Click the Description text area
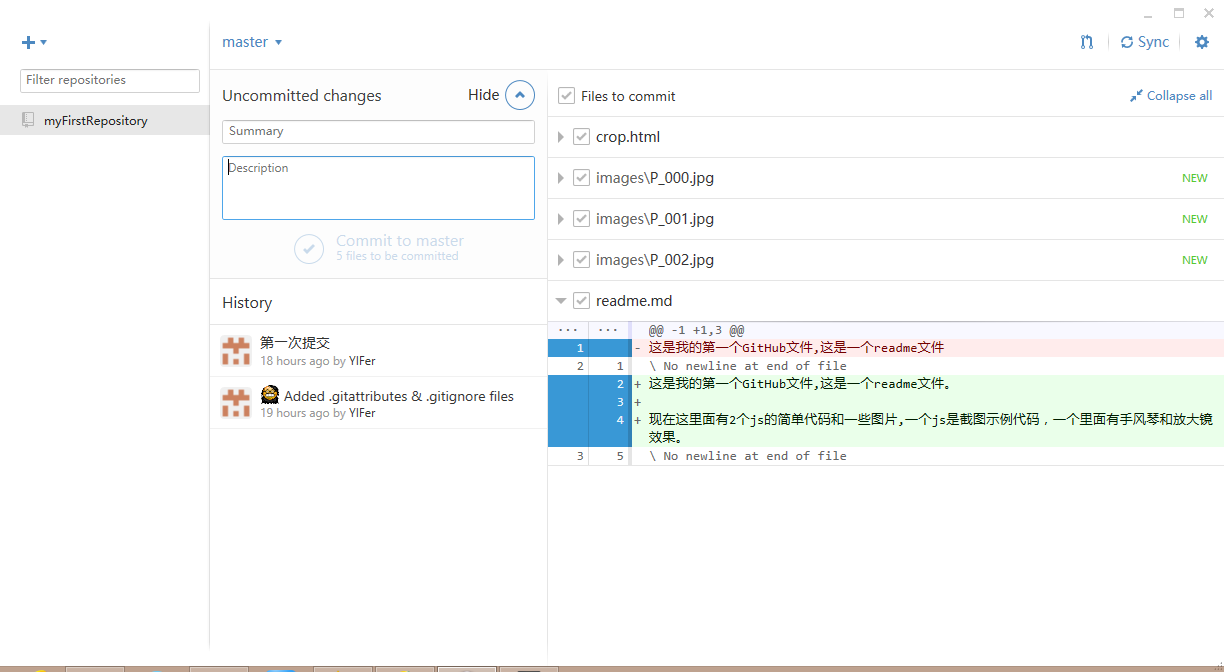This screenshot has height=672, width=1224. click(x=378, y=188)
